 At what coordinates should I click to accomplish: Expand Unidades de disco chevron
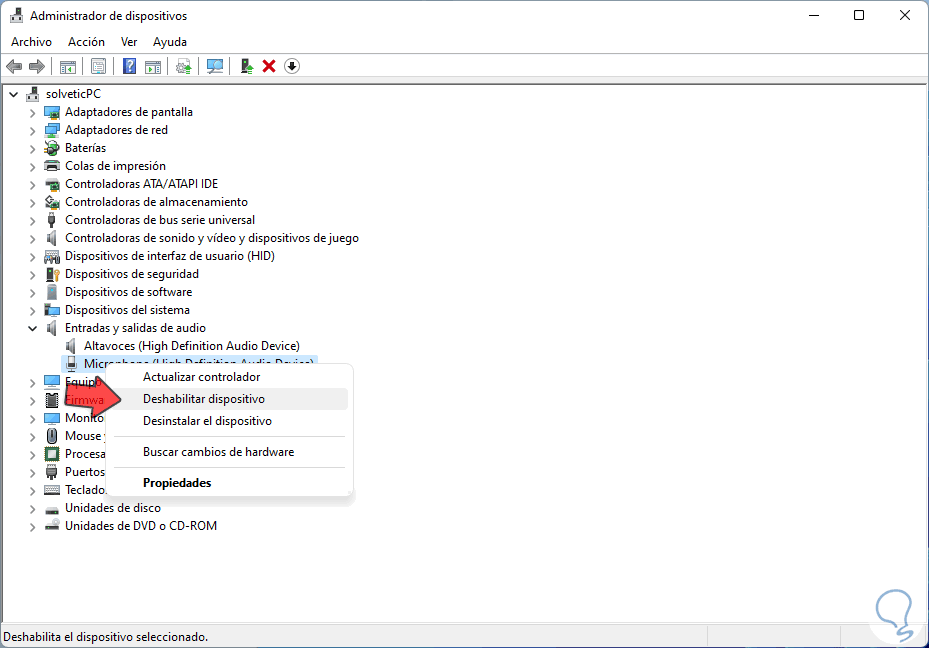pyautogui.click(x=33, y=509)
